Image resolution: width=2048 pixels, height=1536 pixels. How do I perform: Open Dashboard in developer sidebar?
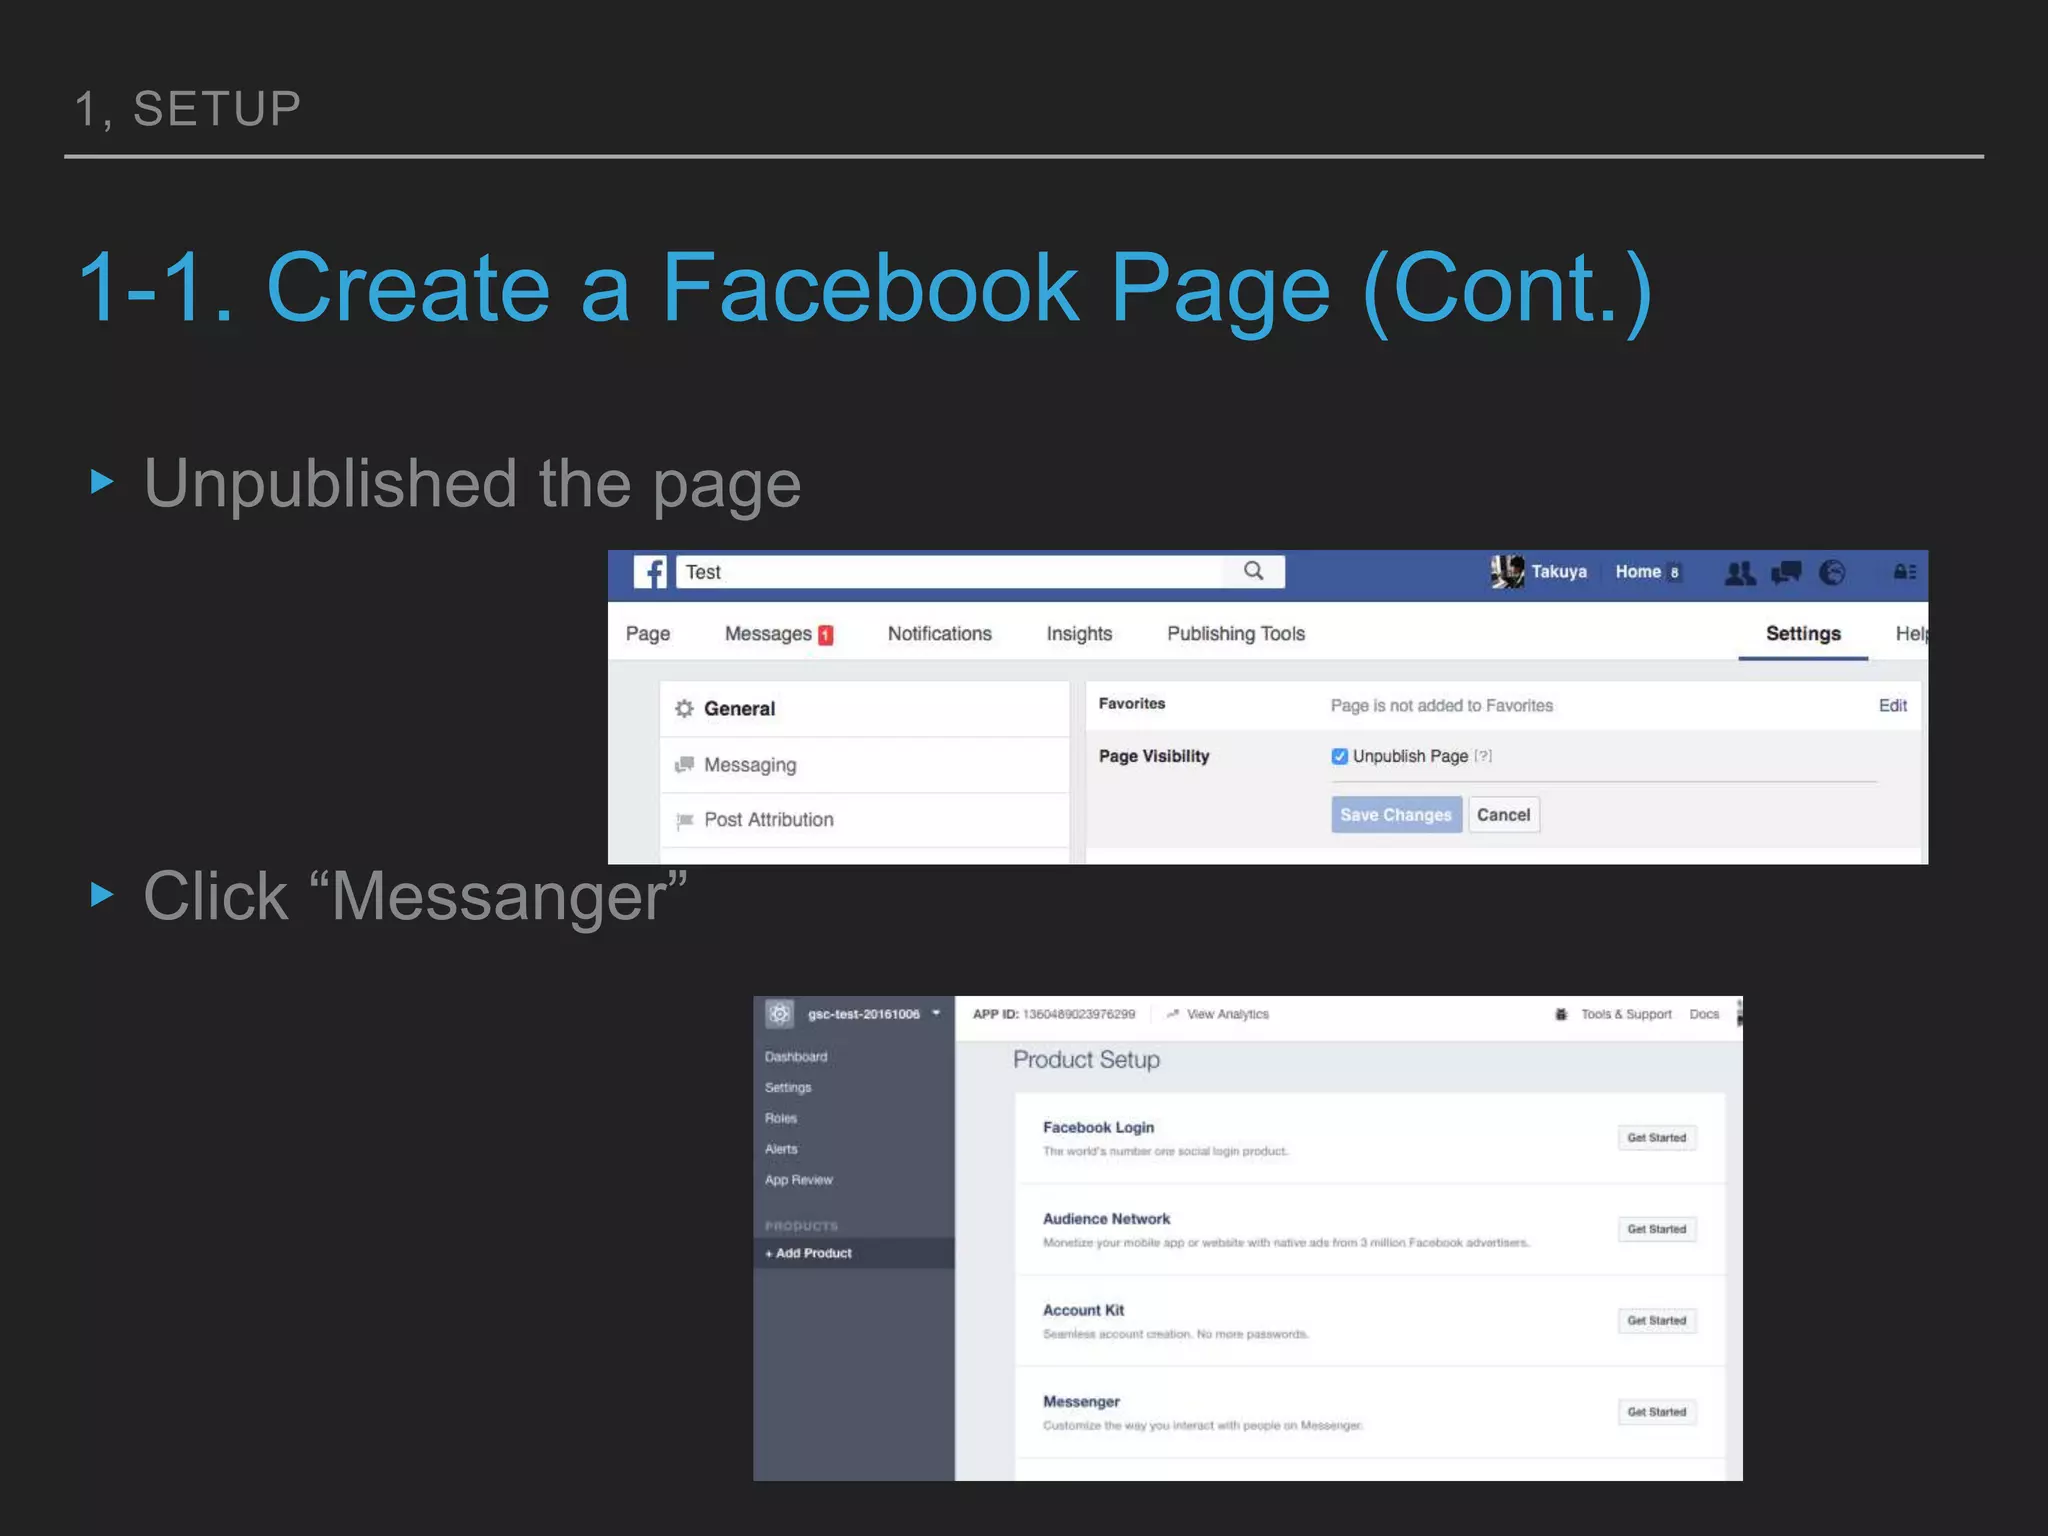[x=796, y=1057]
